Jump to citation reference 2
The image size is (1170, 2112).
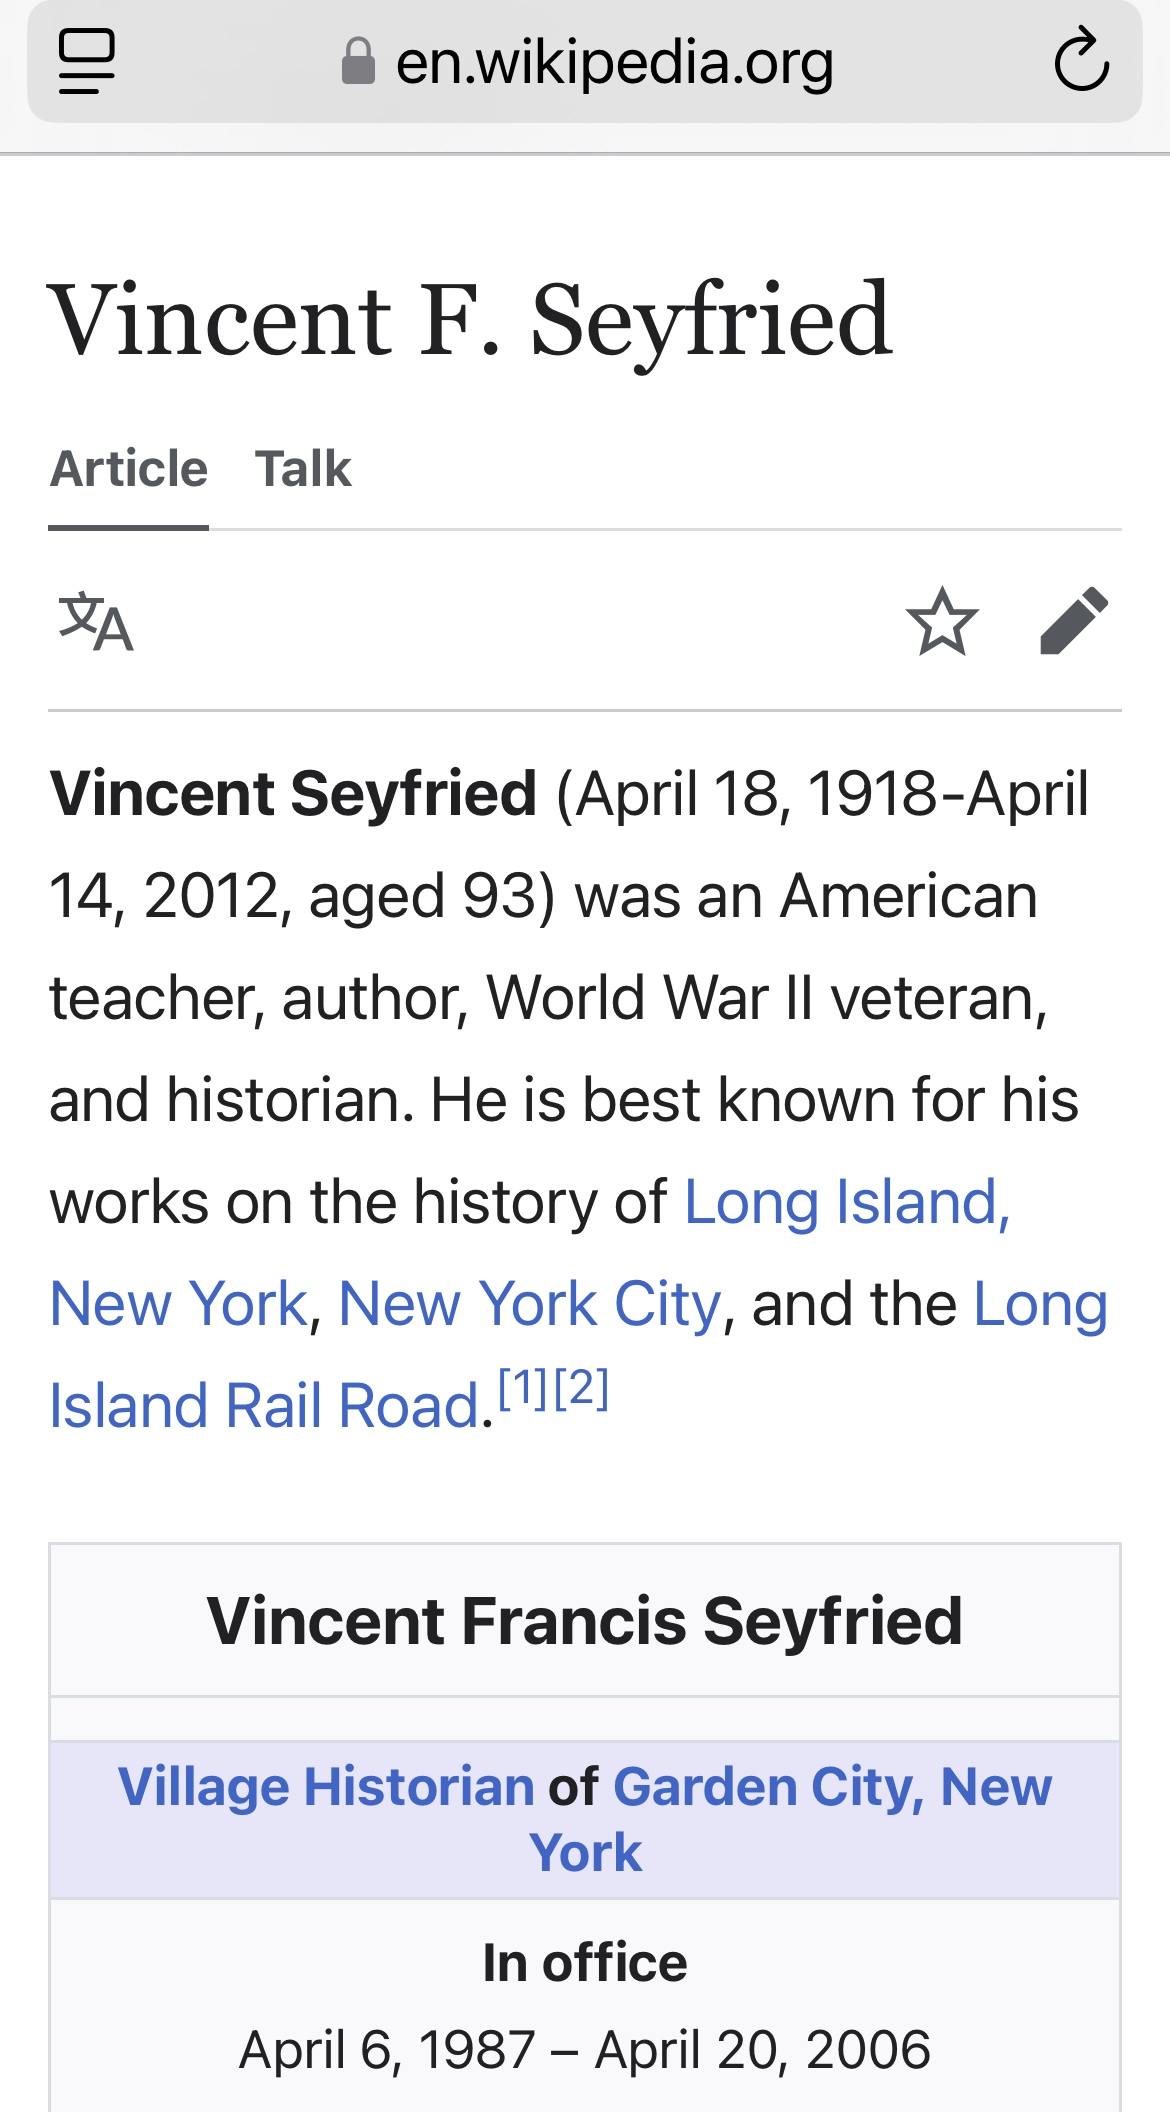581,1388
